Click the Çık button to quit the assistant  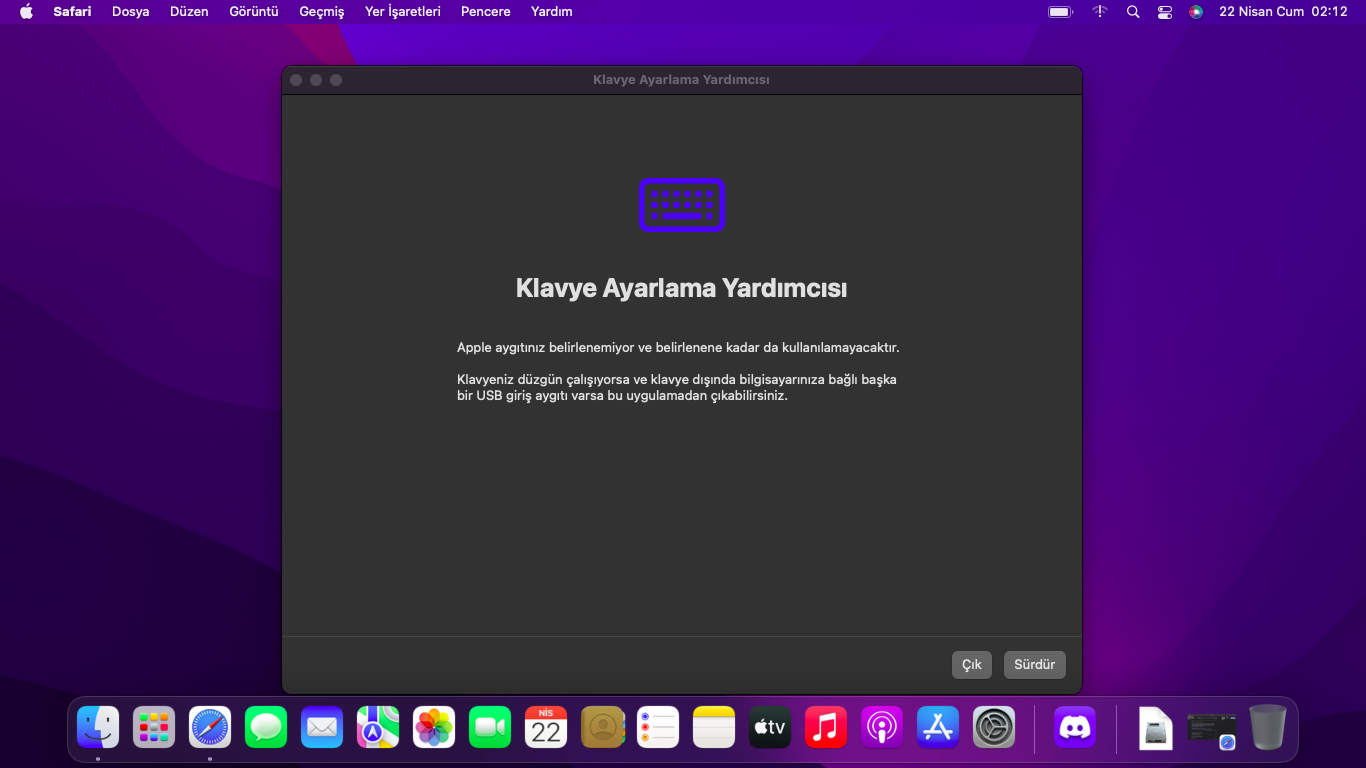pos(972,664)
